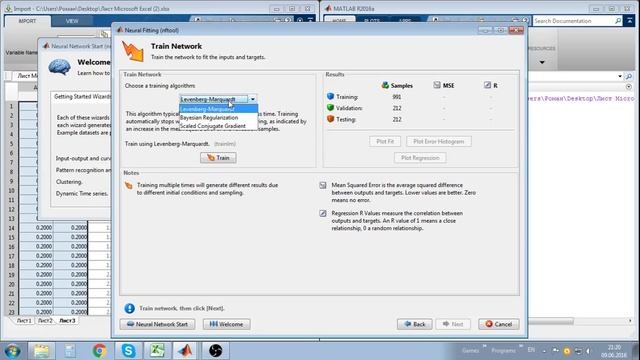Open the Лист2 sheet tab
This screenshot has height=360, width=640.
45,321
